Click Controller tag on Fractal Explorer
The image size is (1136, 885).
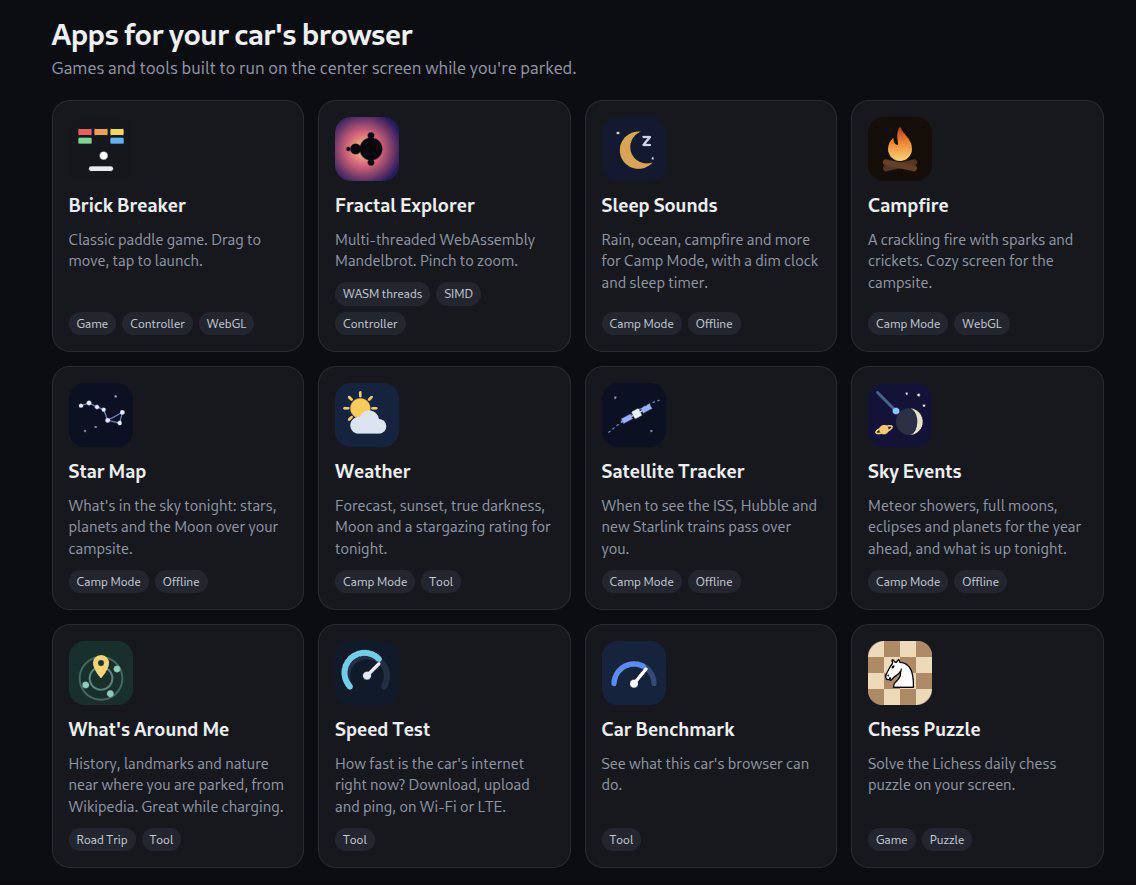tap(369, 324)
